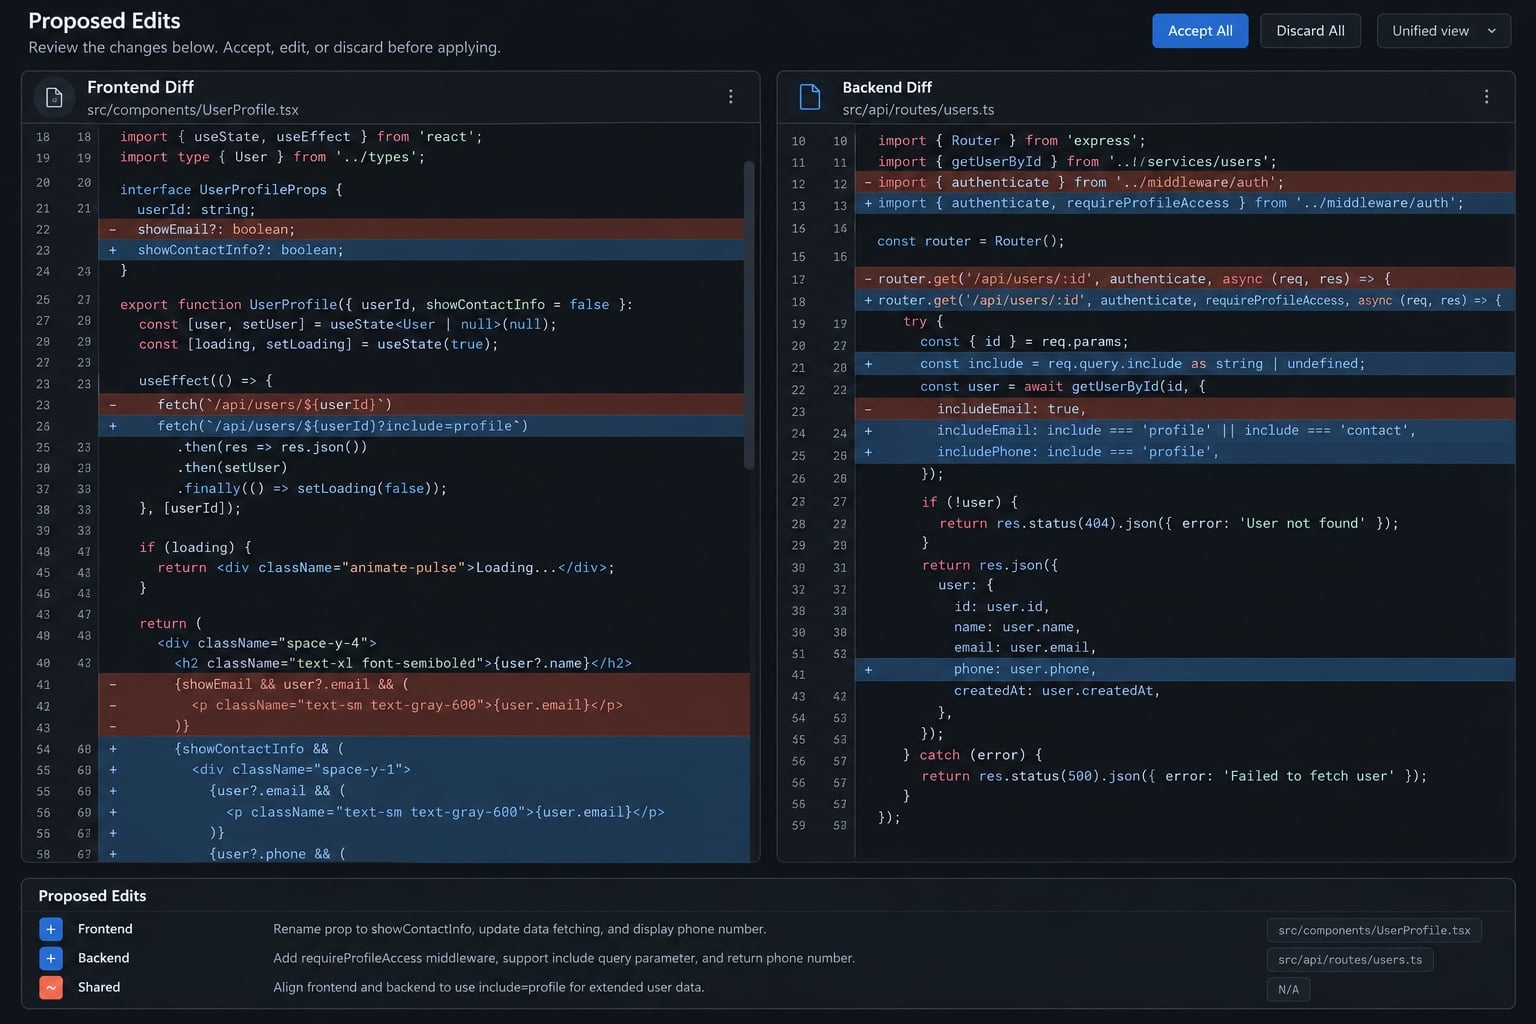
Task: Click file path under Frontend Diff header
Action: [192, 110]
